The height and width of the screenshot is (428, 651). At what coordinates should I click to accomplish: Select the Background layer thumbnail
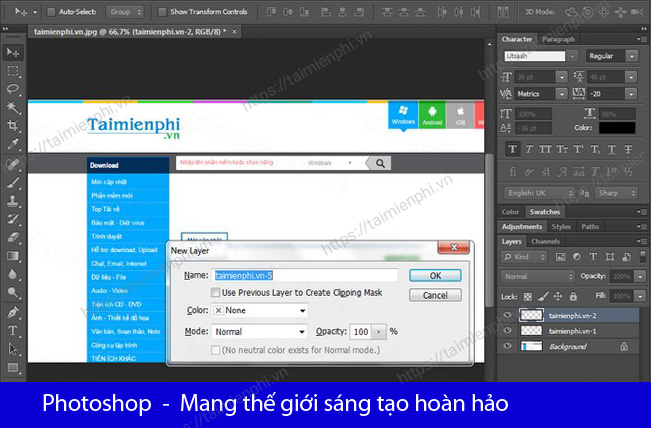(531, 346)
